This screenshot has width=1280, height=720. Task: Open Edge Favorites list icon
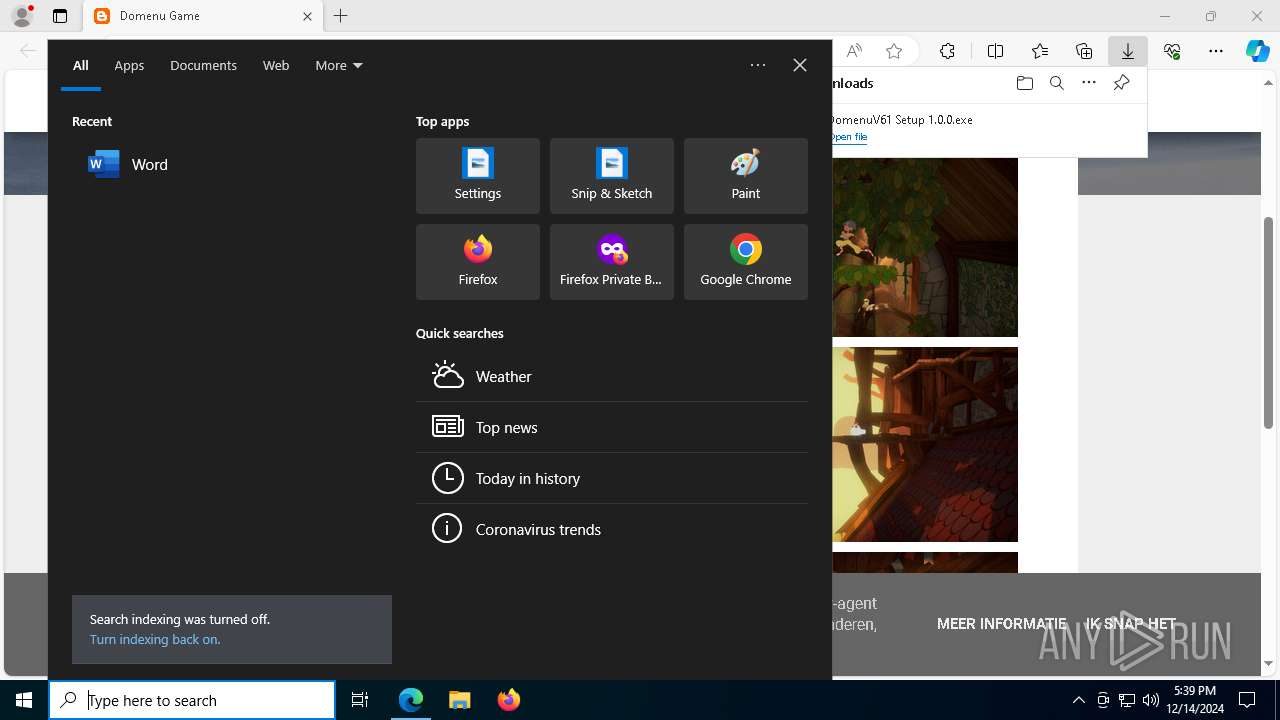pyautogui.click(x=1039, y=51)
